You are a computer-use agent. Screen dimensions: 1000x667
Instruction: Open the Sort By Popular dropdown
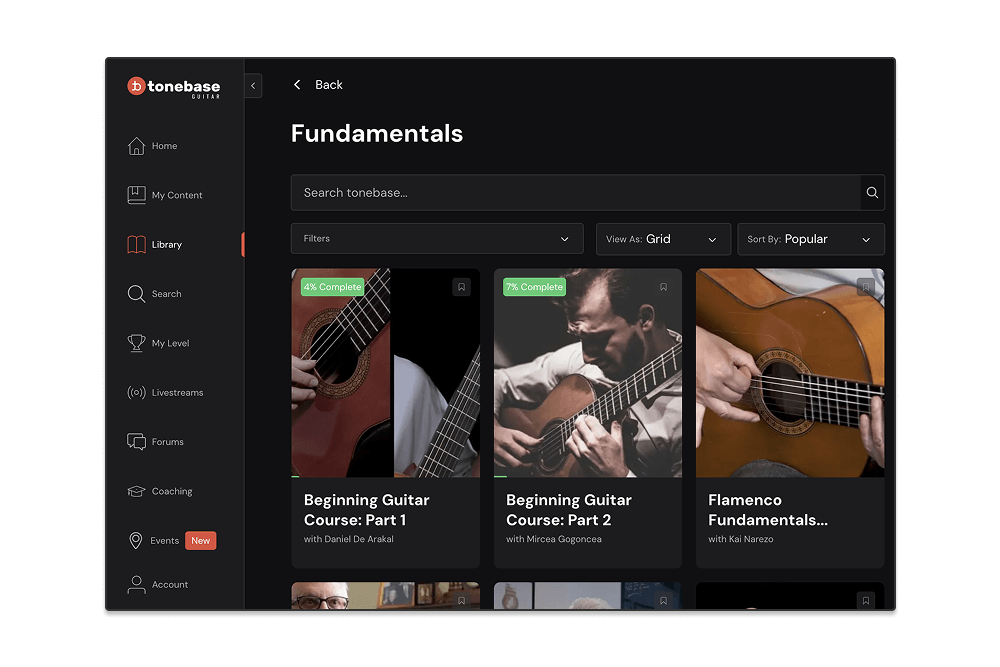click(x=811, y=239)
